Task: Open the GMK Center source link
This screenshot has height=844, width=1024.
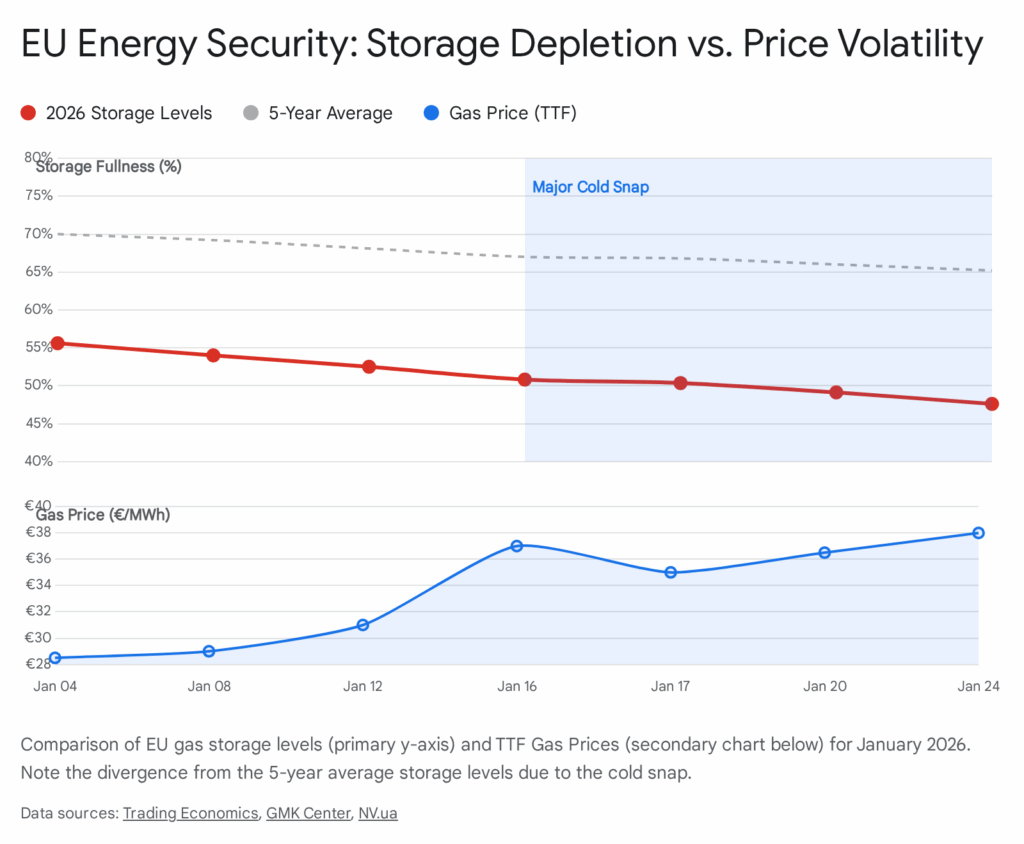Action: click(x=308, y=813)
